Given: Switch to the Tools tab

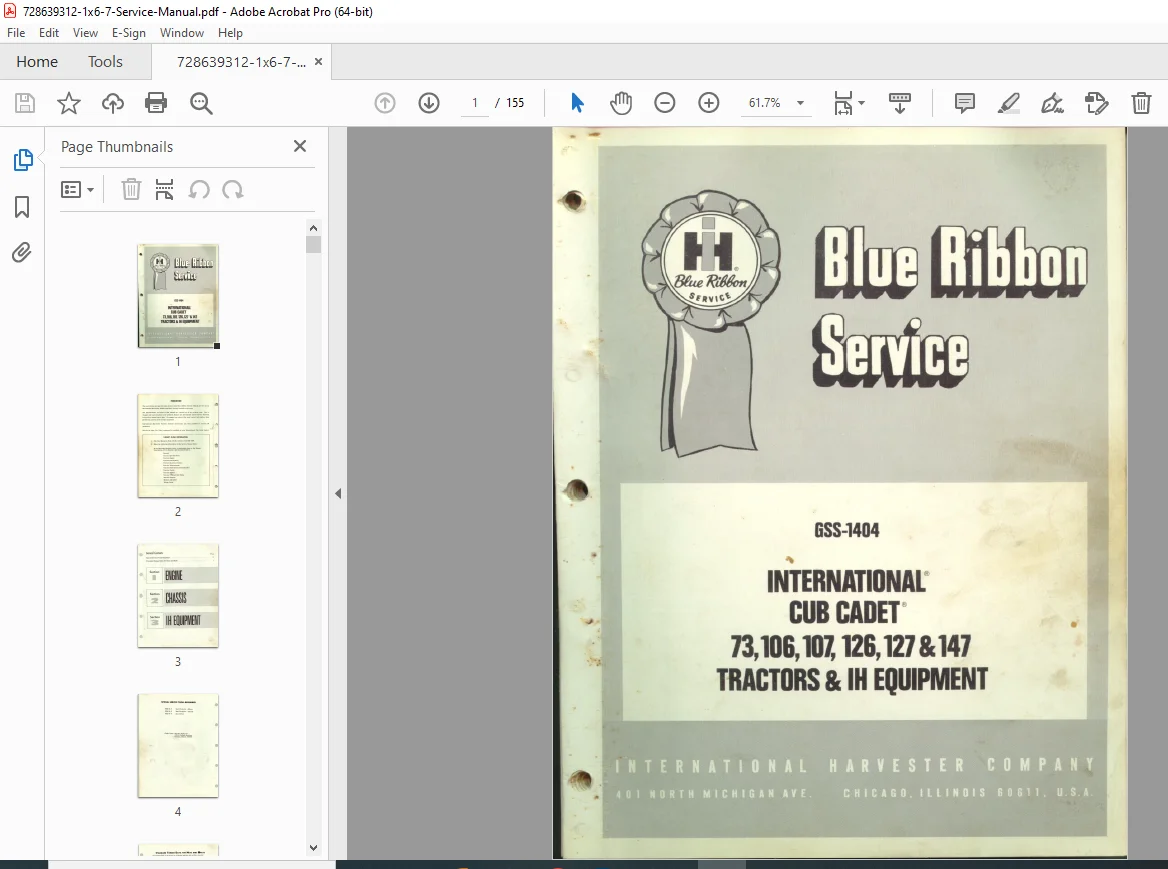Looking at the screenshot, I should [x=105, y=62].
